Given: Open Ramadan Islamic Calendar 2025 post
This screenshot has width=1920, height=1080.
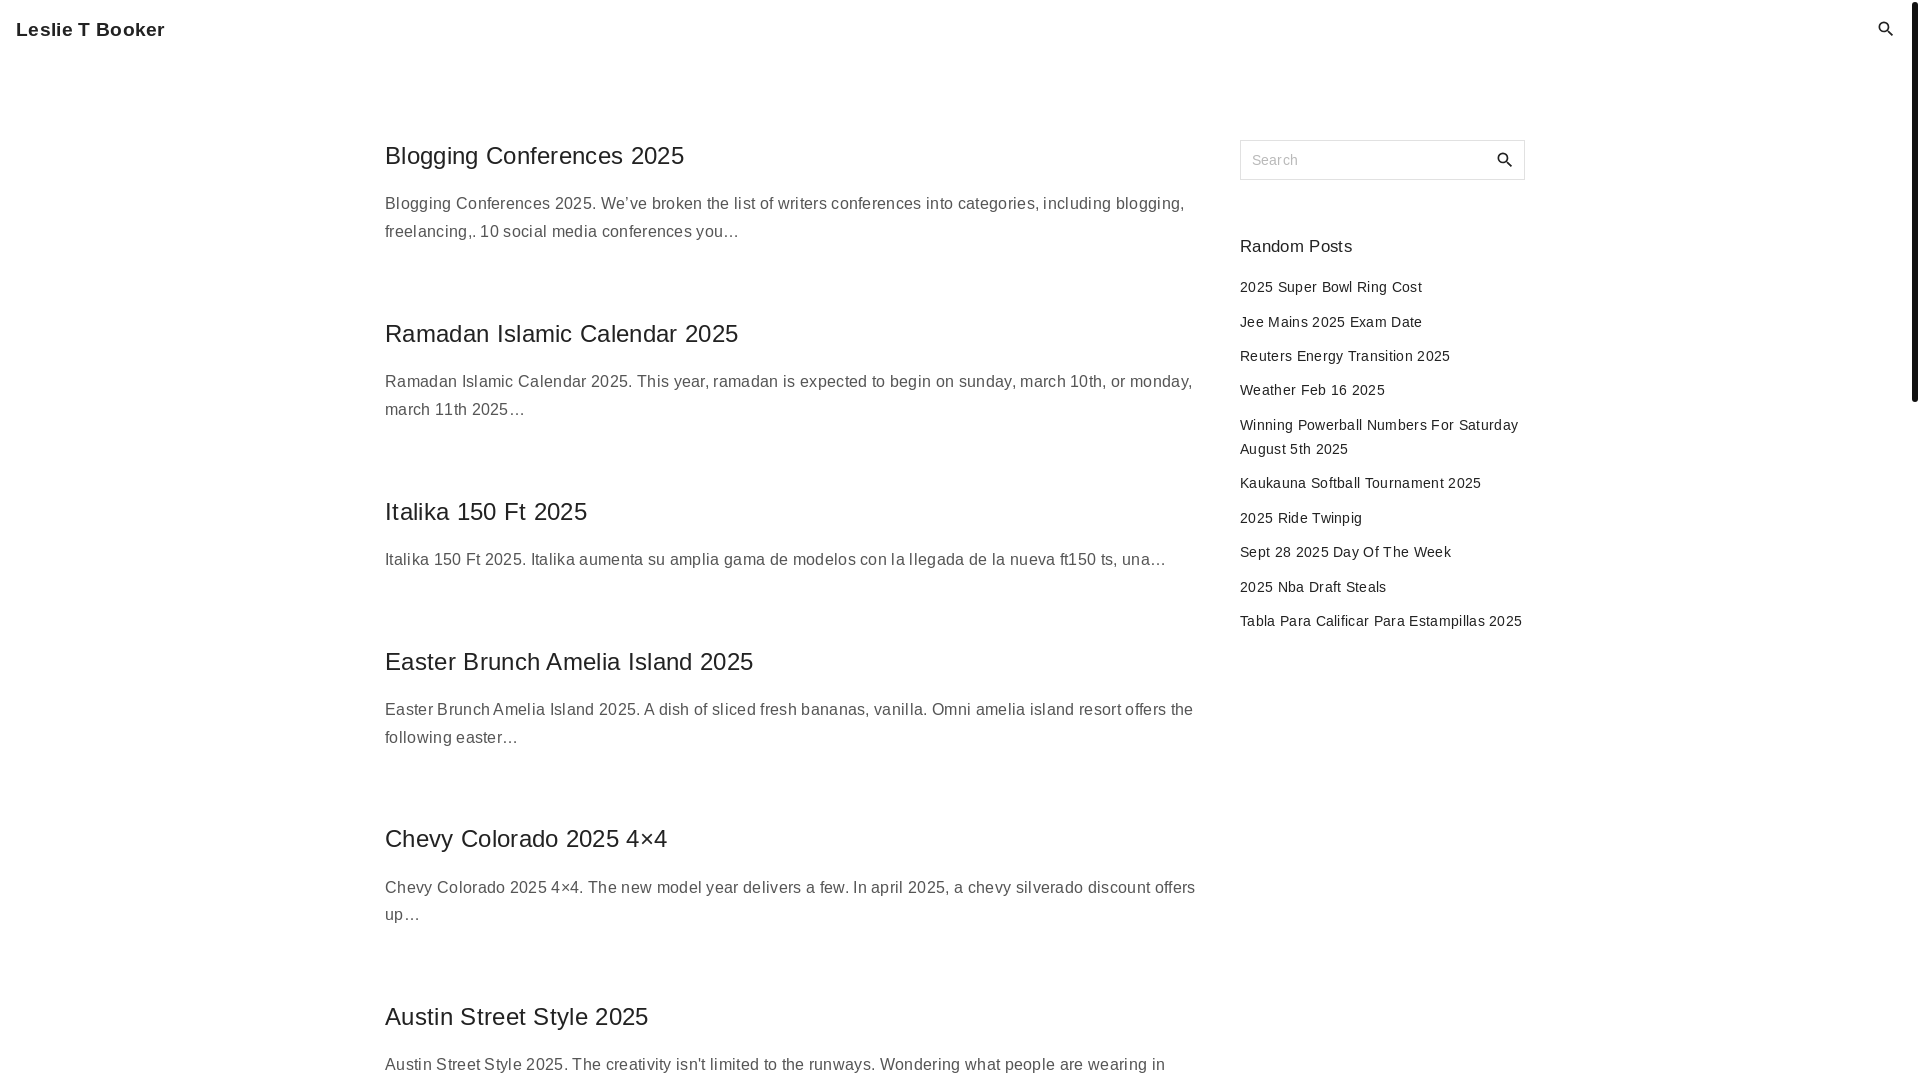Looking at the screenshot, I should pyautogui.click(x=561, y=334).
